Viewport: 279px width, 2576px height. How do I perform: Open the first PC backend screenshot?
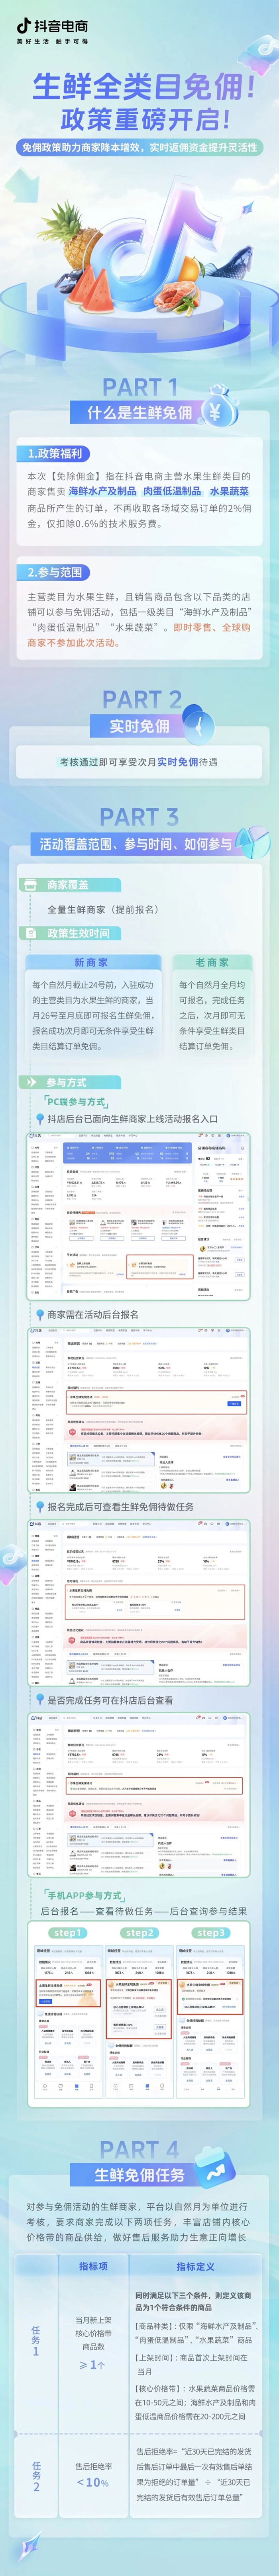[x=139, y=1216]
